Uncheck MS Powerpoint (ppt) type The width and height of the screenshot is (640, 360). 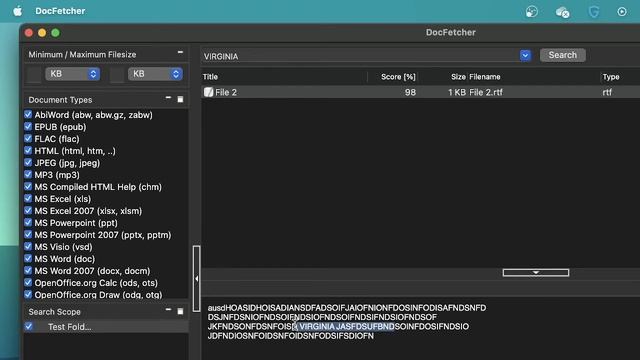[x=28, y=222]
